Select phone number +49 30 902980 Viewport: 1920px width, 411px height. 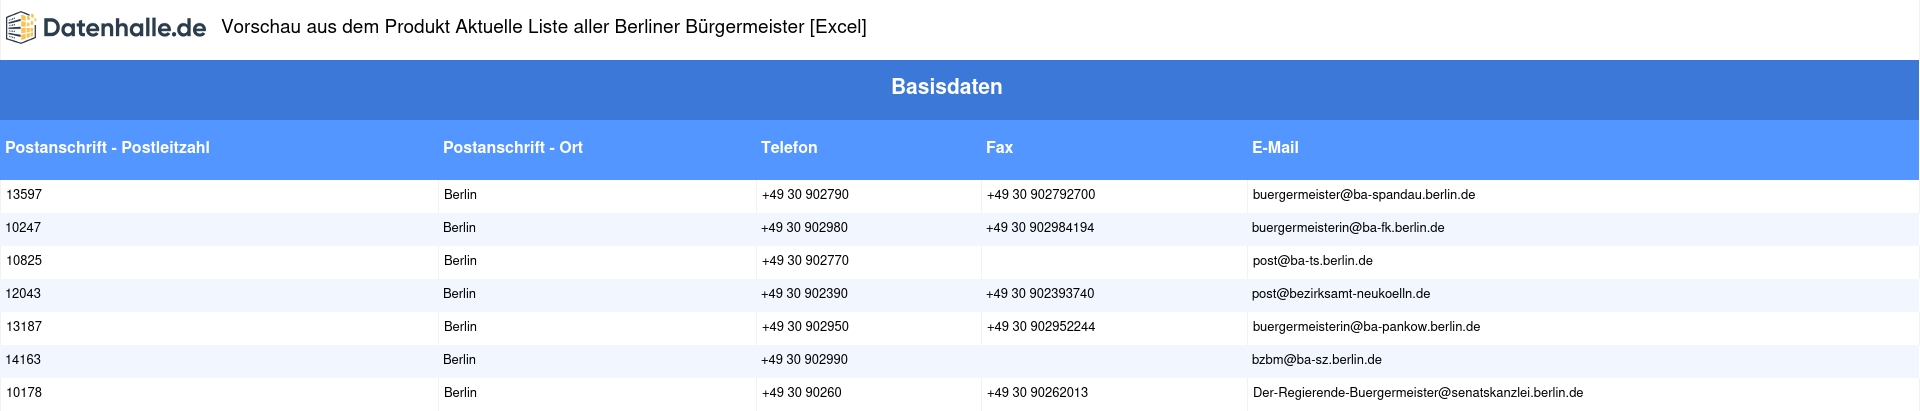pyautogui.click(x=804, y=227)
